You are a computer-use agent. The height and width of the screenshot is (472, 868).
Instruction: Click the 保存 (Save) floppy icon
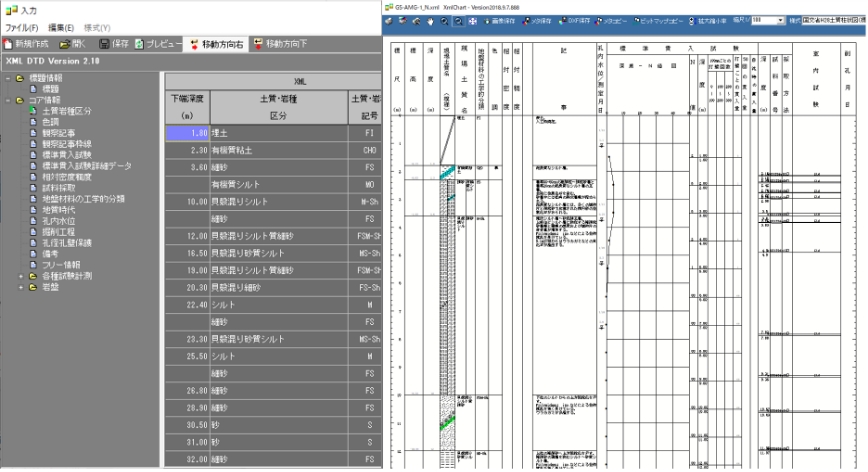click(110, 45)
